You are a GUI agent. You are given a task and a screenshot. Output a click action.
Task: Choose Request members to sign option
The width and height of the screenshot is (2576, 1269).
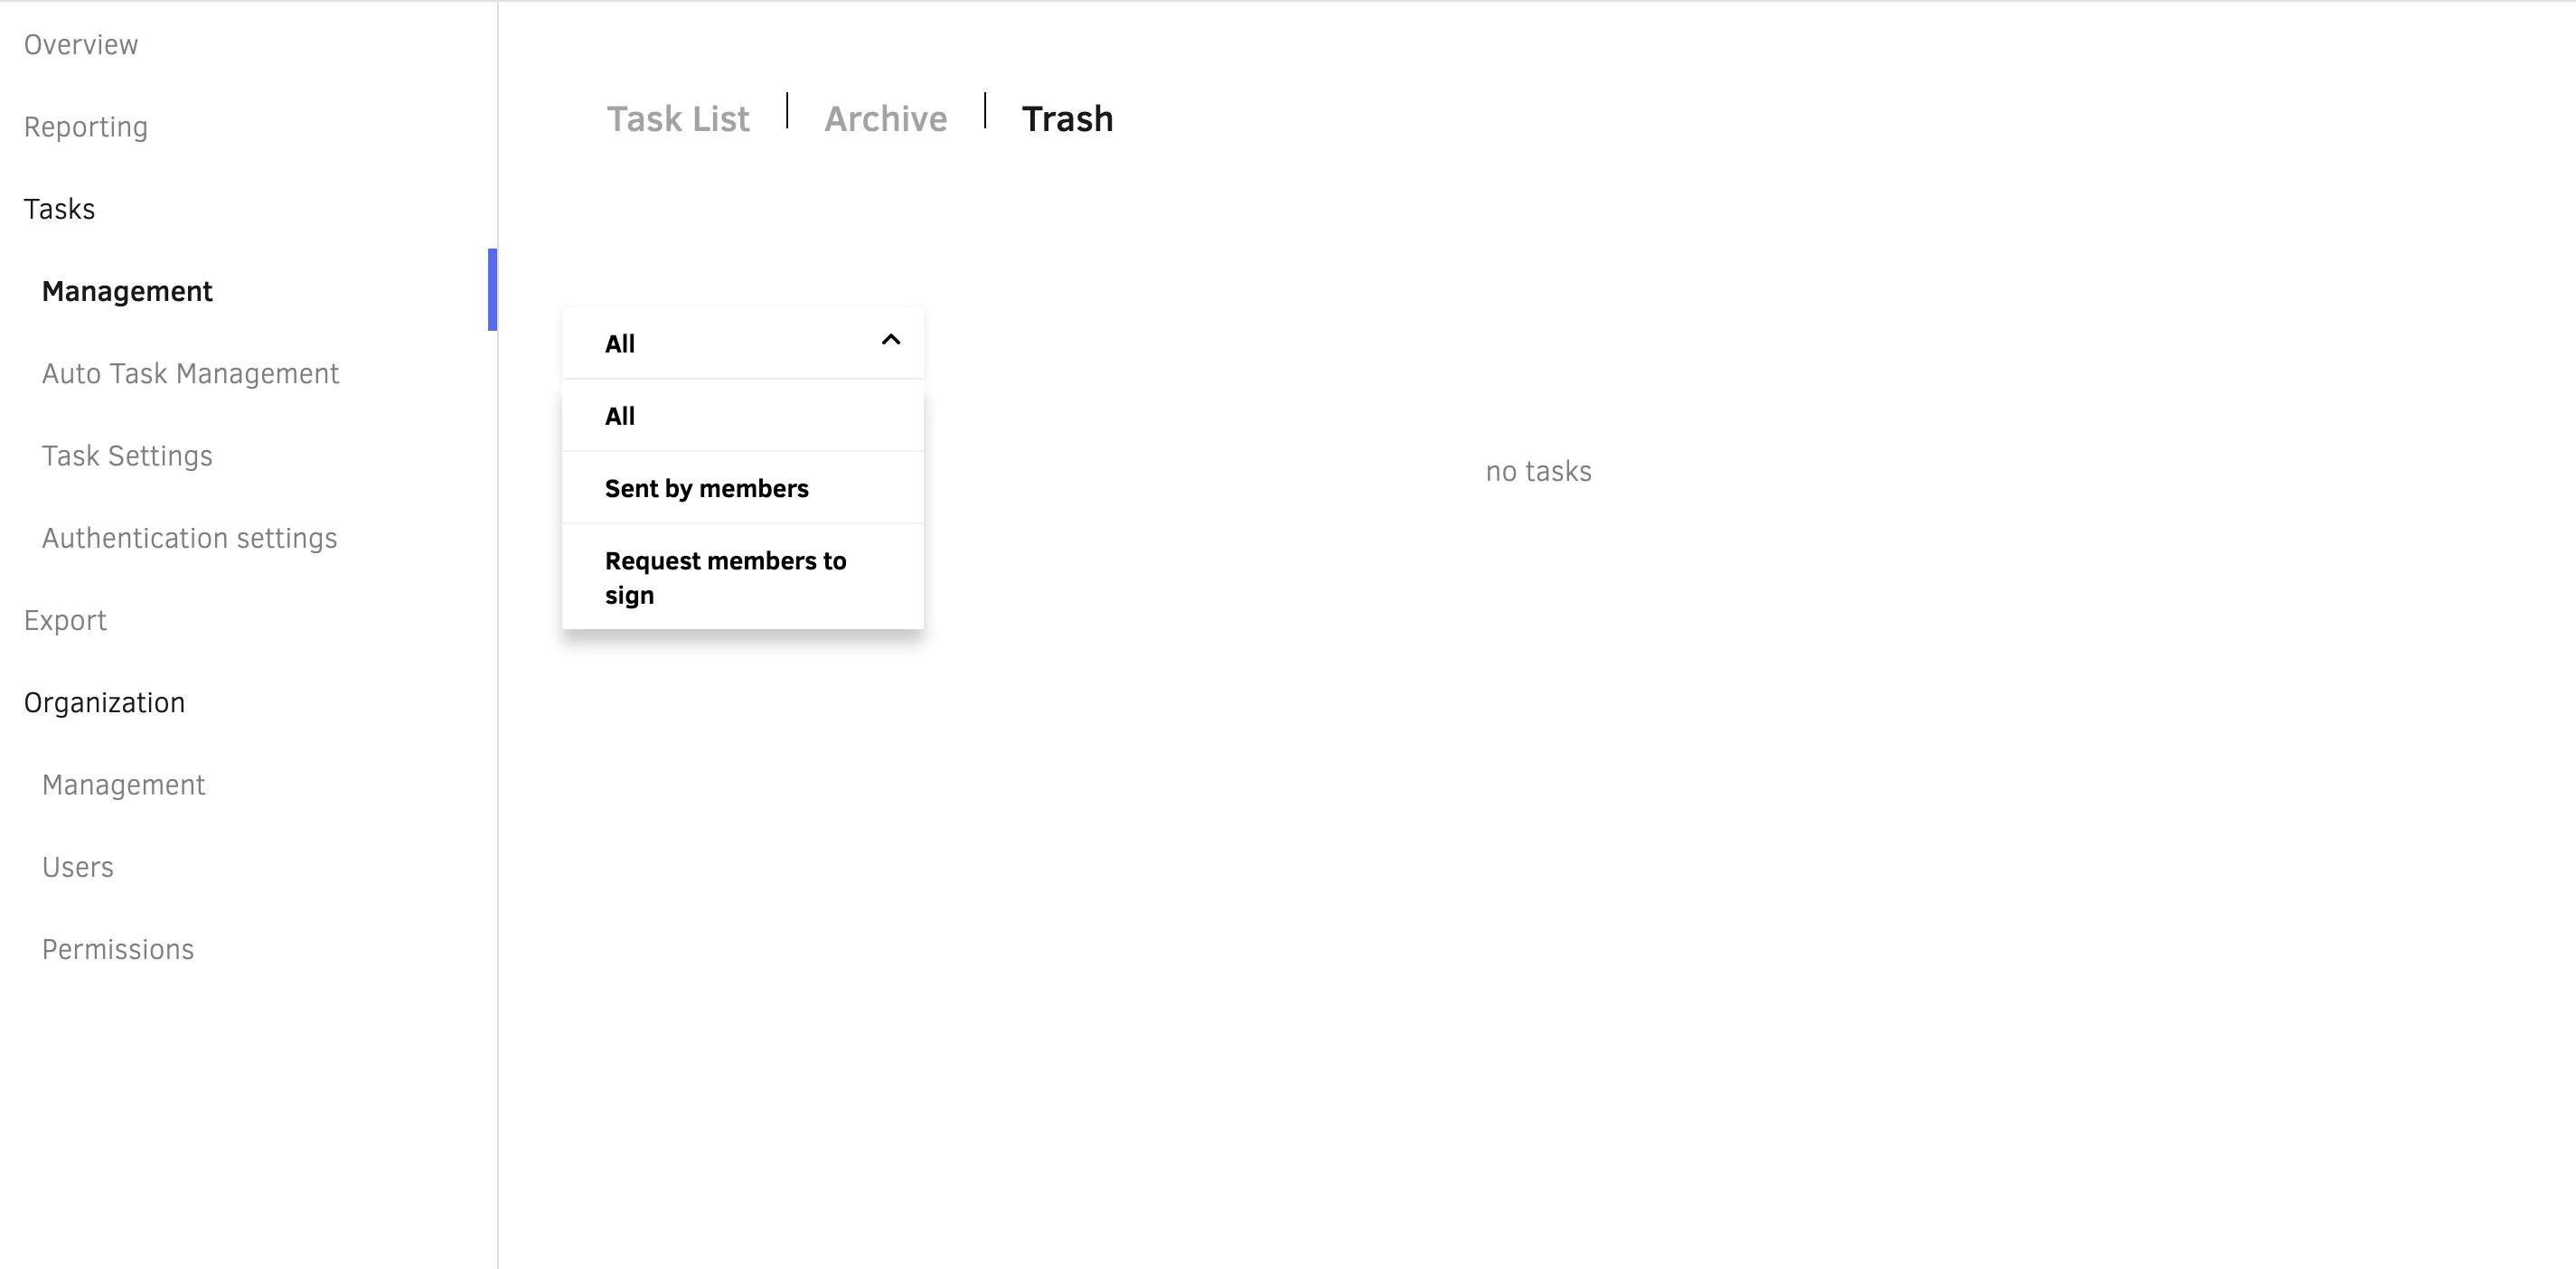coord(742,577)
